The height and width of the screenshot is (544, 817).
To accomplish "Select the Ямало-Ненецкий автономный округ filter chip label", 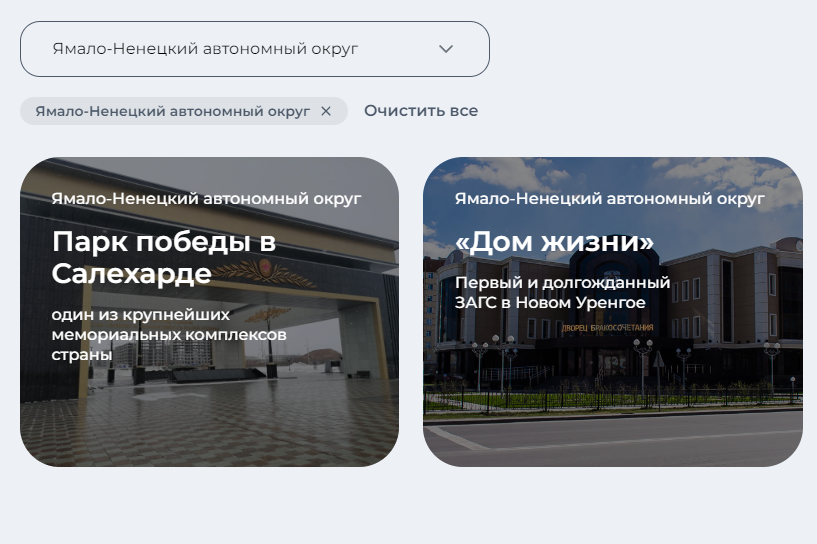I will click(172, 111).
